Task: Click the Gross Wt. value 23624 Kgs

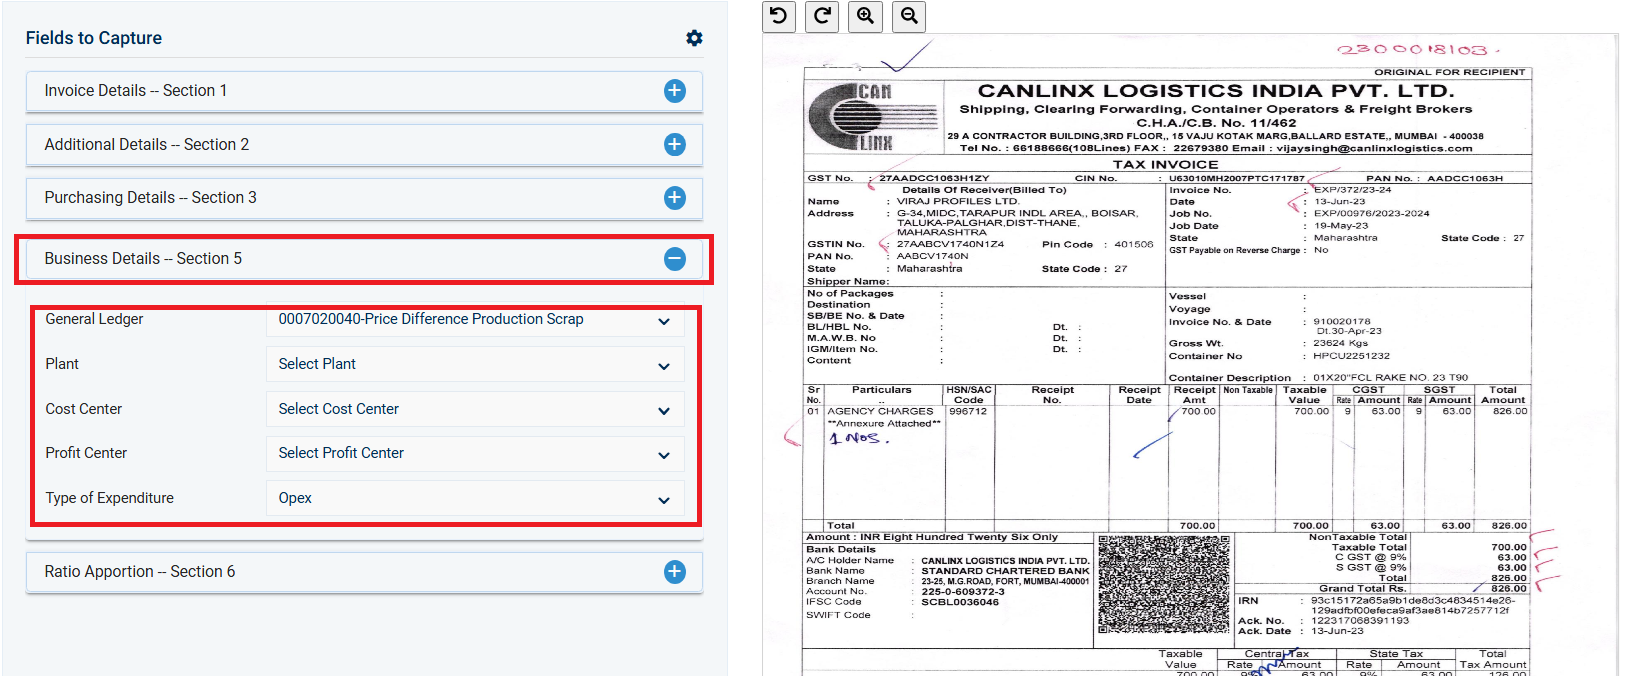Action: (1343, 343)
